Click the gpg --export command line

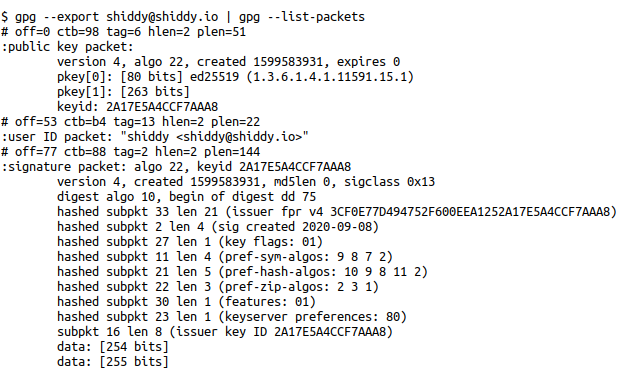[x=183, y=17]
